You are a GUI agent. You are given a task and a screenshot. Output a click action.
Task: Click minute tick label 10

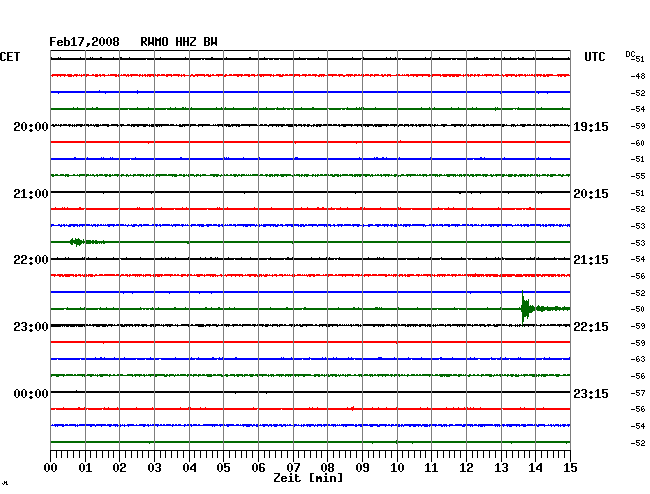397,467
